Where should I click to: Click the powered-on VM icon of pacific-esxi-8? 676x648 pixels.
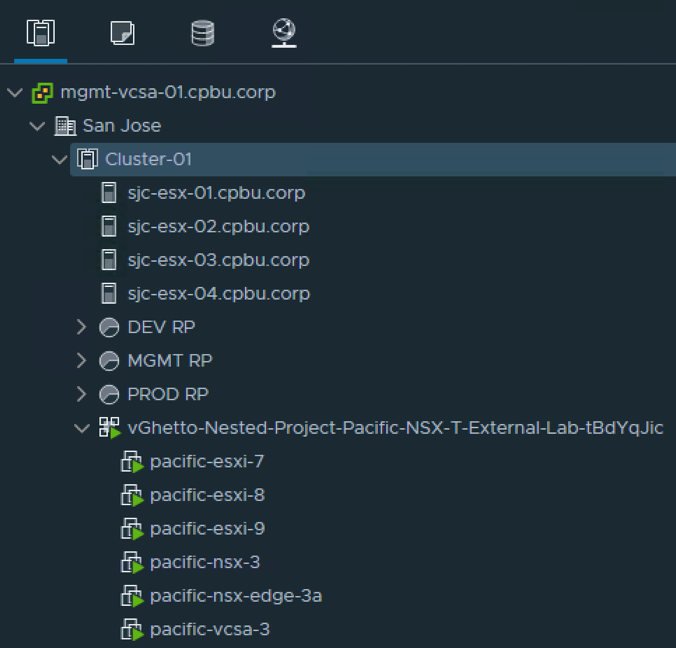(132, 496)
